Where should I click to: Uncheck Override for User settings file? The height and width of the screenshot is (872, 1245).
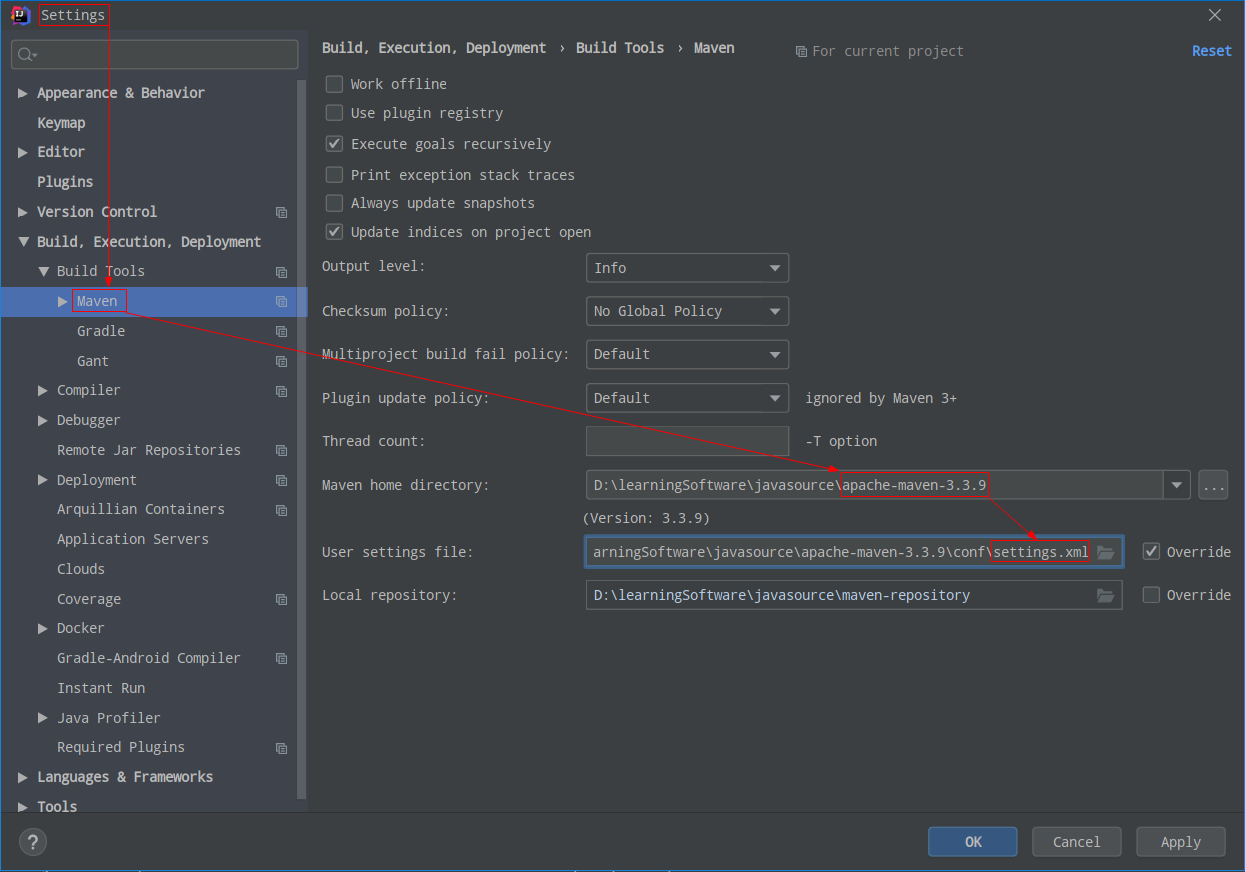[1151, 552]
